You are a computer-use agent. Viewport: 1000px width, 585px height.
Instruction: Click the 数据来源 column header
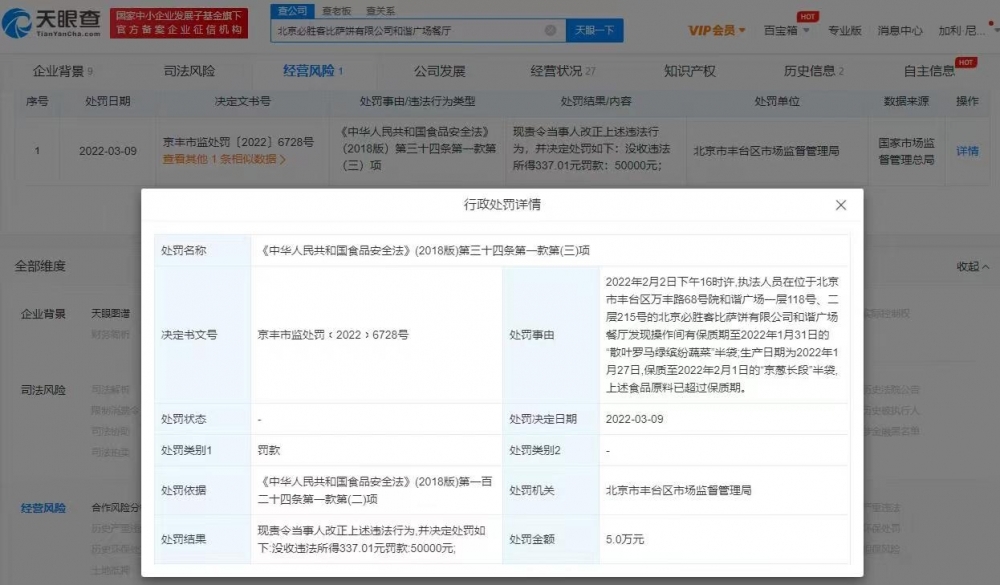pyautogui.click(x=906, y=101)
